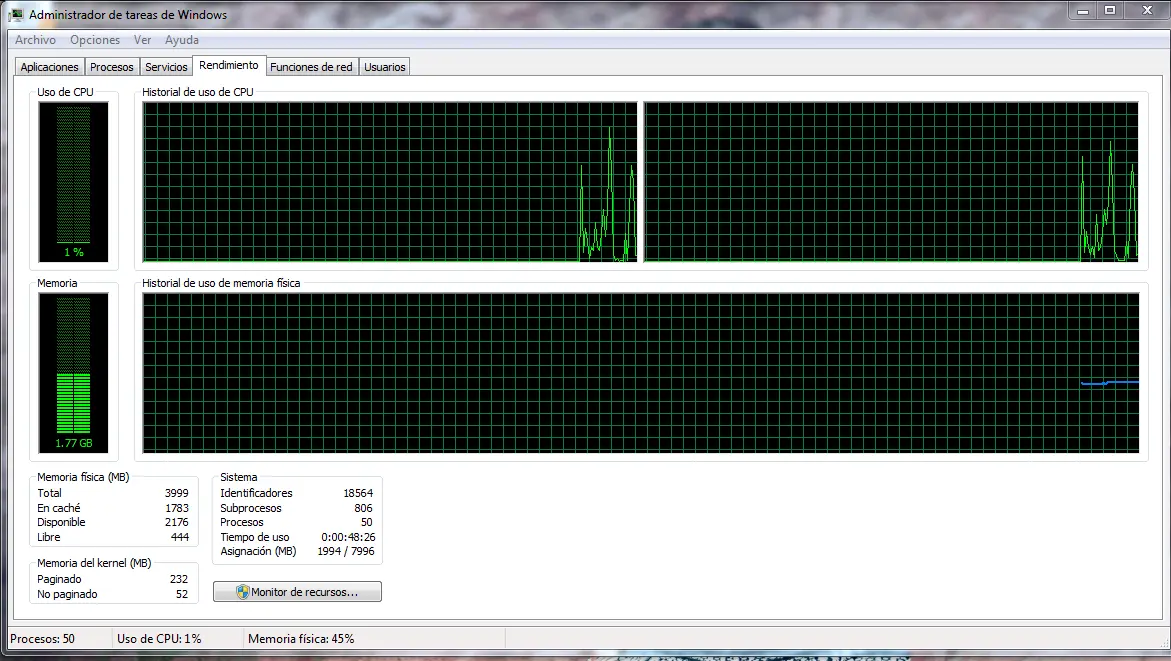Click the Memoria física: 45% status entry

click(x=301, y=639)
